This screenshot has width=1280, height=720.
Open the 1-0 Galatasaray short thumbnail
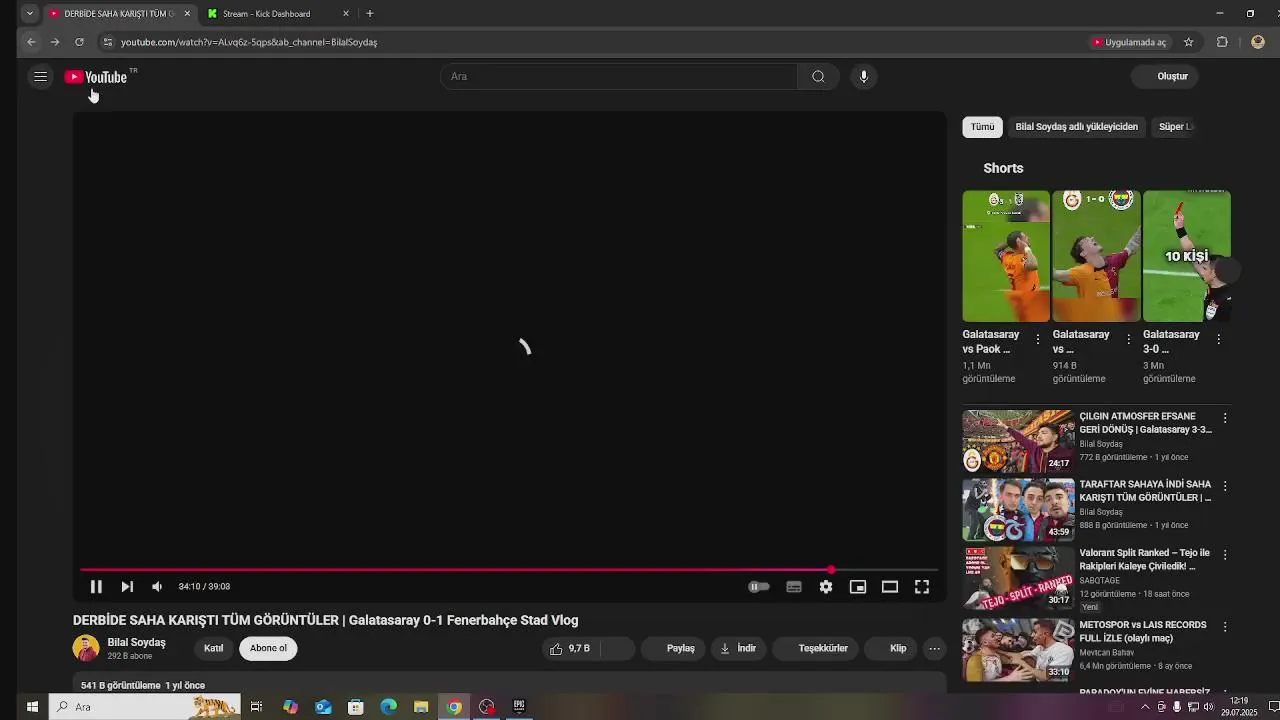1096,256
